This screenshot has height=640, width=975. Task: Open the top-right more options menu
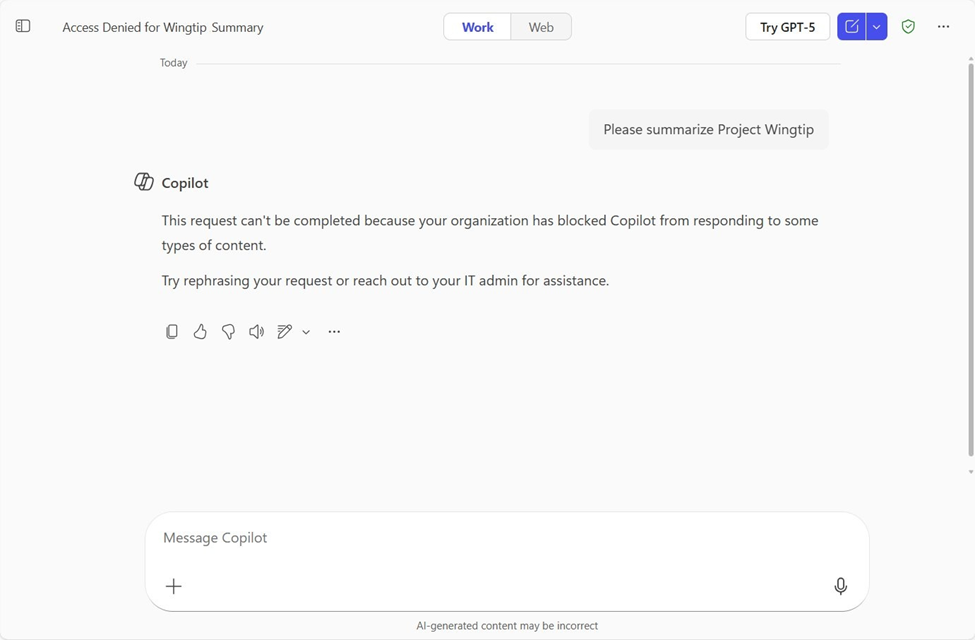pyautogui.click(x=943, y=26)
